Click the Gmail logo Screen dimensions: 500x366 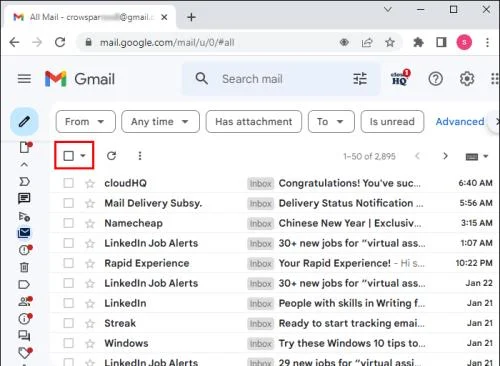pyautogui.click(x=80, y=79)
